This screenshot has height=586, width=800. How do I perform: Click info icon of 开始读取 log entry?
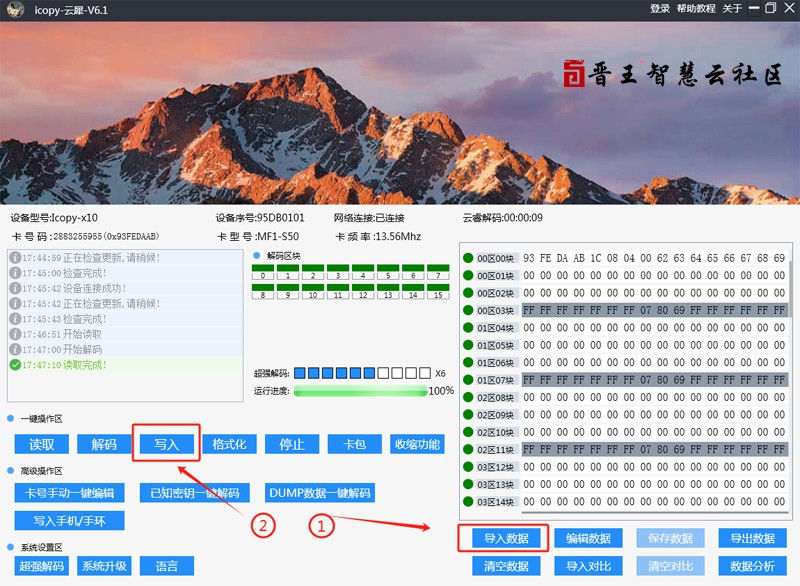coord(15,334)
